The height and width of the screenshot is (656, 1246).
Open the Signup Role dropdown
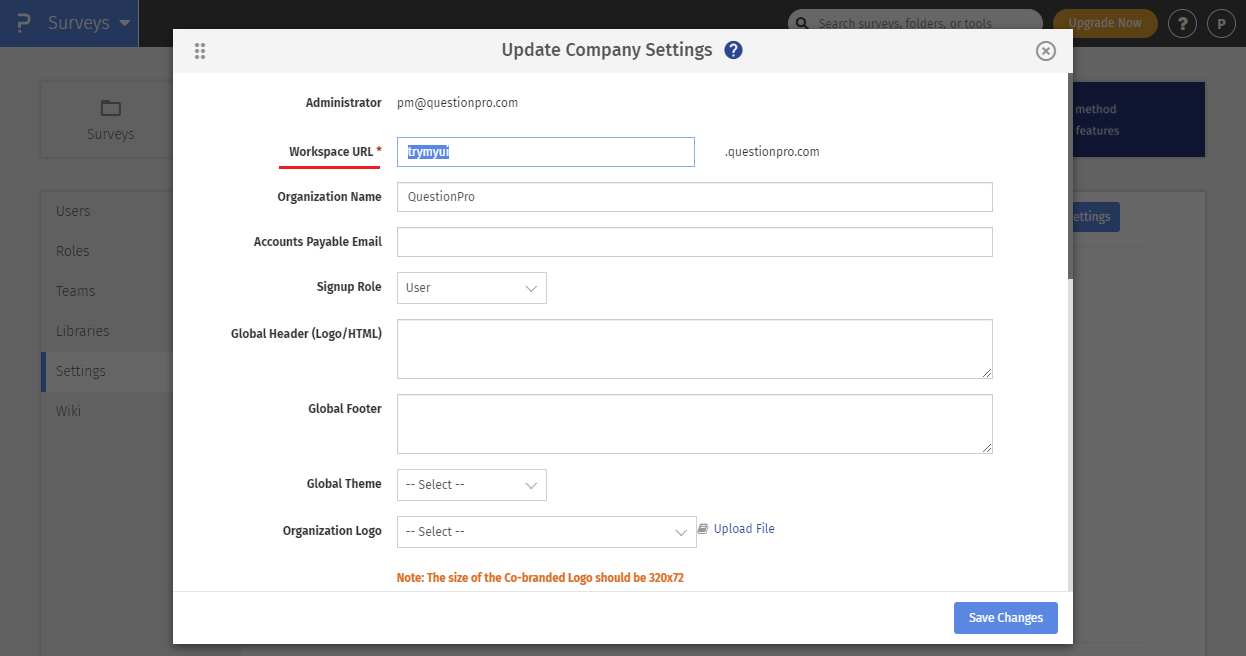point(472,288)
